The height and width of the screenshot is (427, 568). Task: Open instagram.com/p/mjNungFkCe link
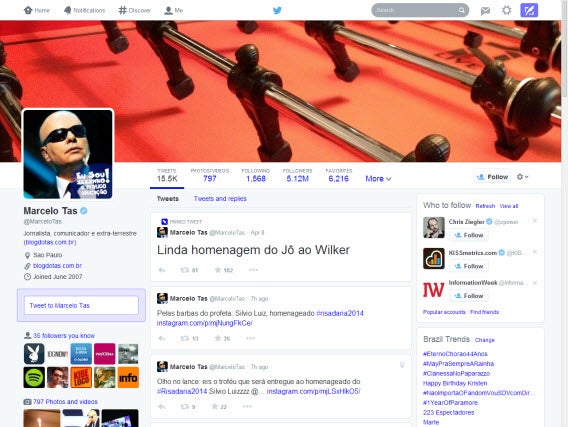tap(205, 323)
